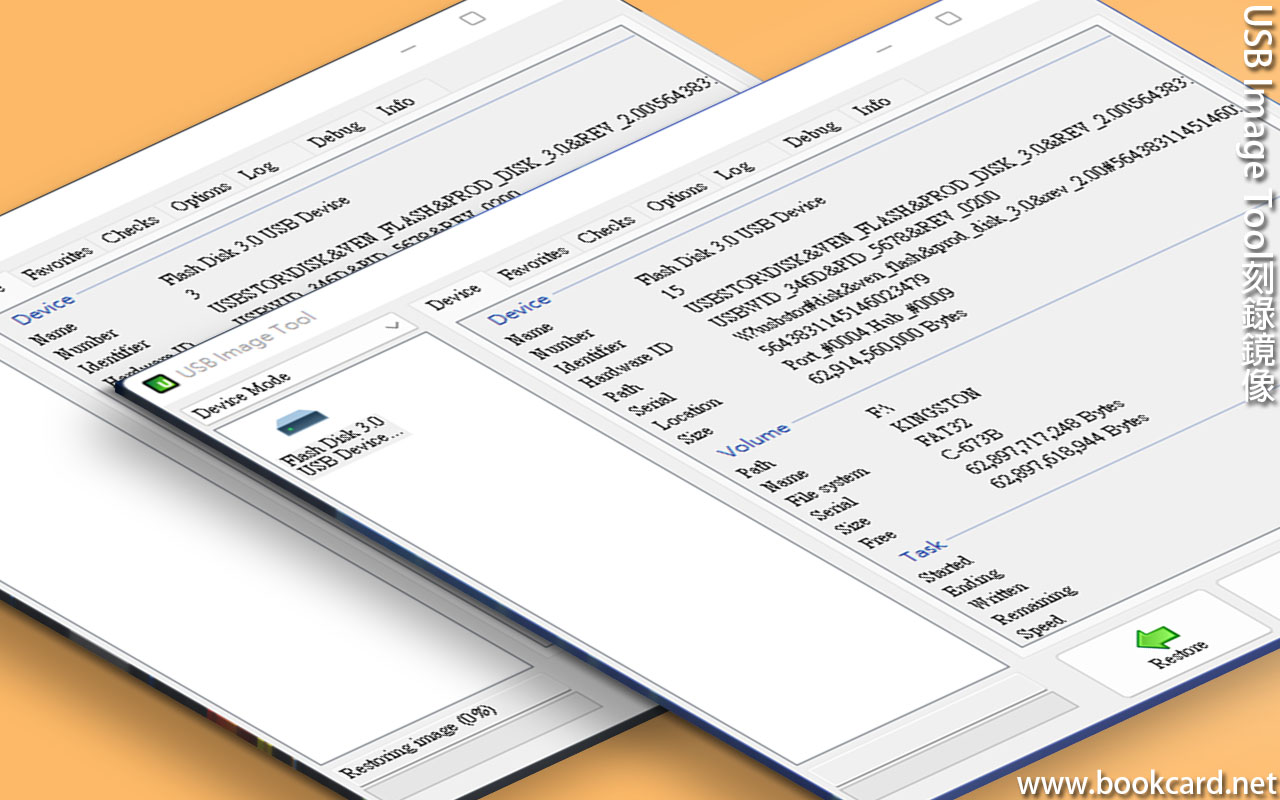
Task: Click volume name KINGSTON
Action: pyautogui.click(x=935, y=410)
